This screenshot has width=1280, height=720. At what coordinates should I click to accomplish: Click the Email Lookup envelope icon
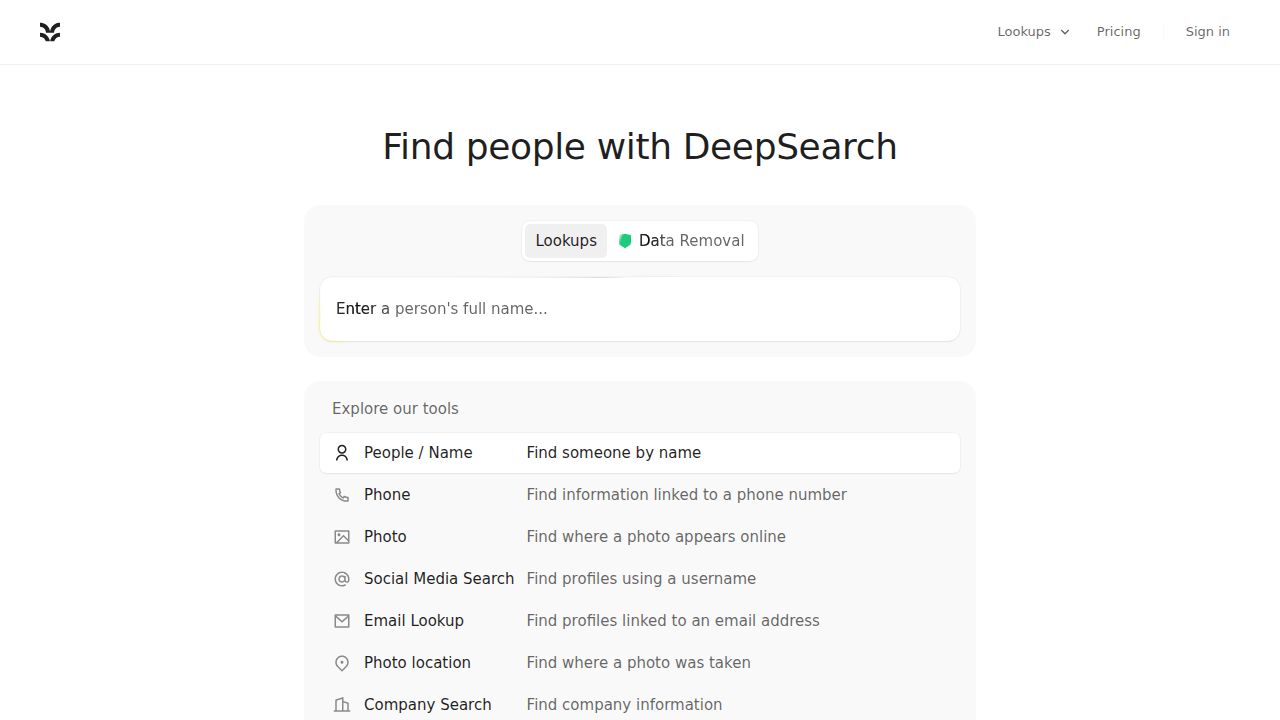(x=342, y=621)
